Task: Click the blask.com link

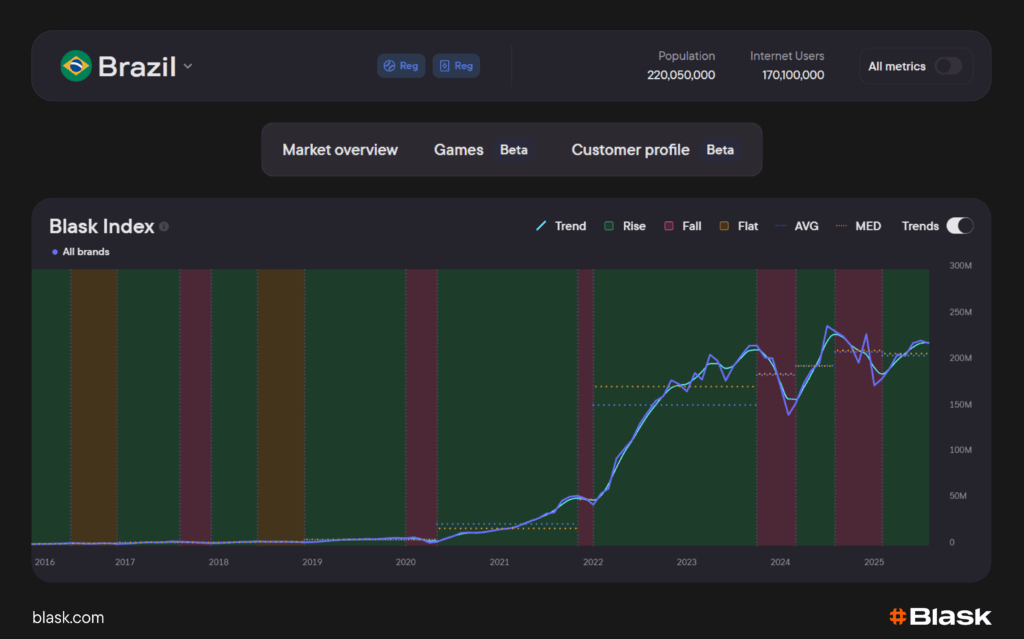Action: coord(68,617)
